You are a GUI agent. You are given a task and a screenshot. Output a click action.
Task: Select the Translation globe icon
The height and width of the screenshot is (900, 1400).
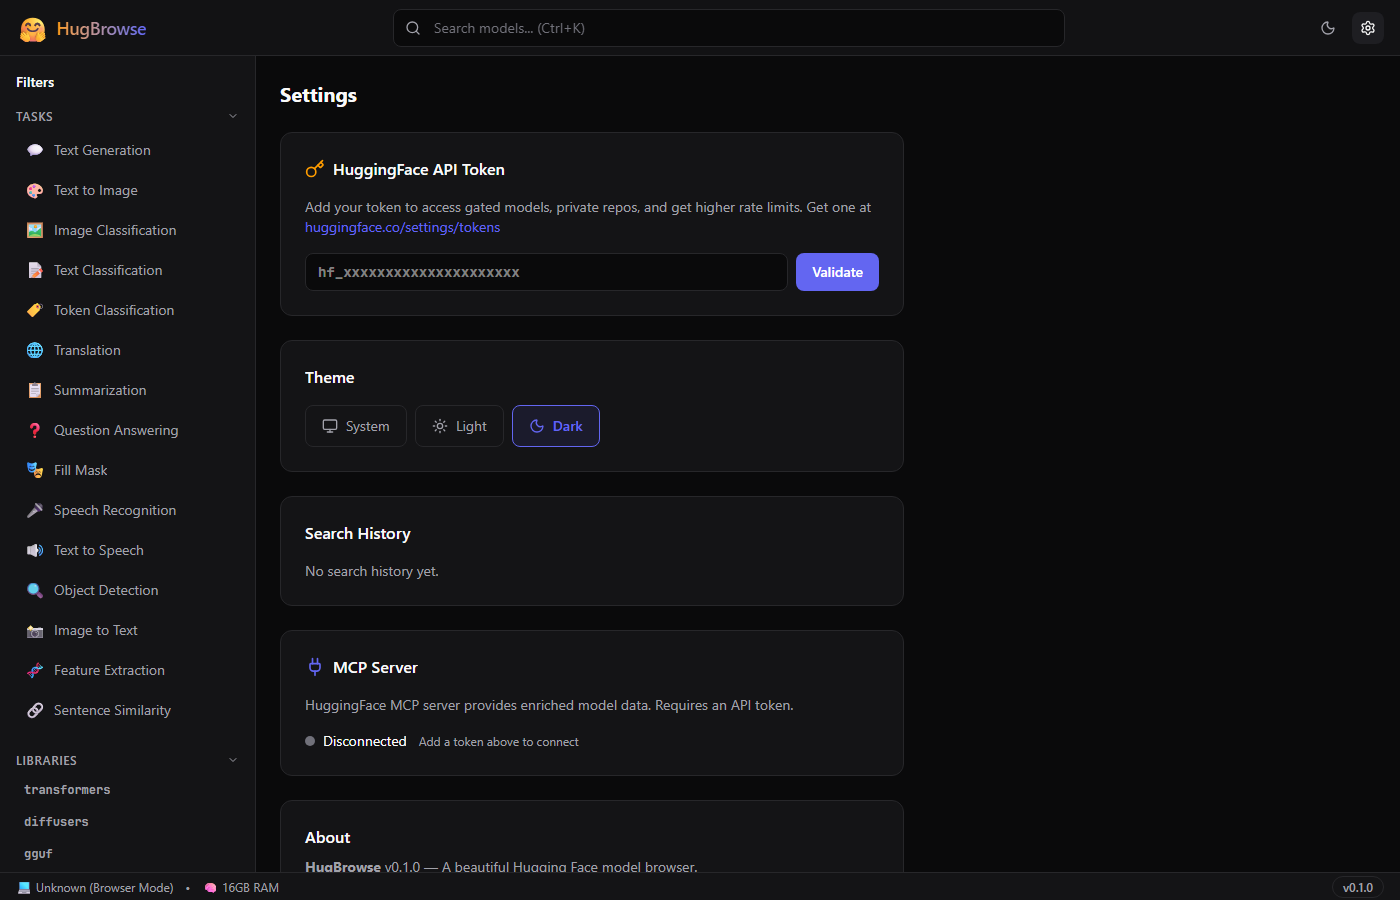35,350
